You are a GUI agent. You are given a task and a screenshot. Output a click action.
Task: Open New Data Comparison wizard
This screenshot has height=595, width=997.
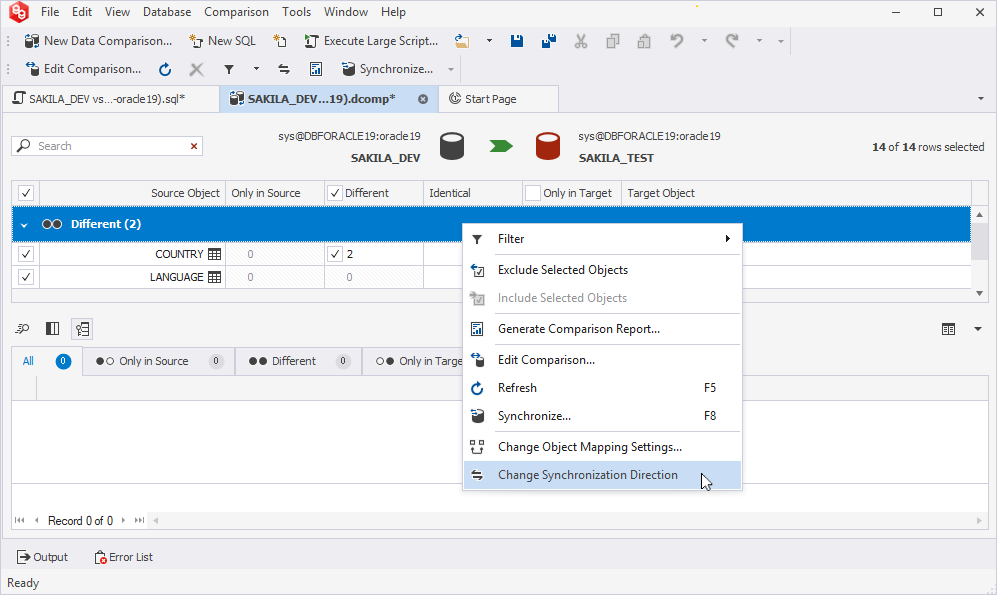[x=98, y=41]
